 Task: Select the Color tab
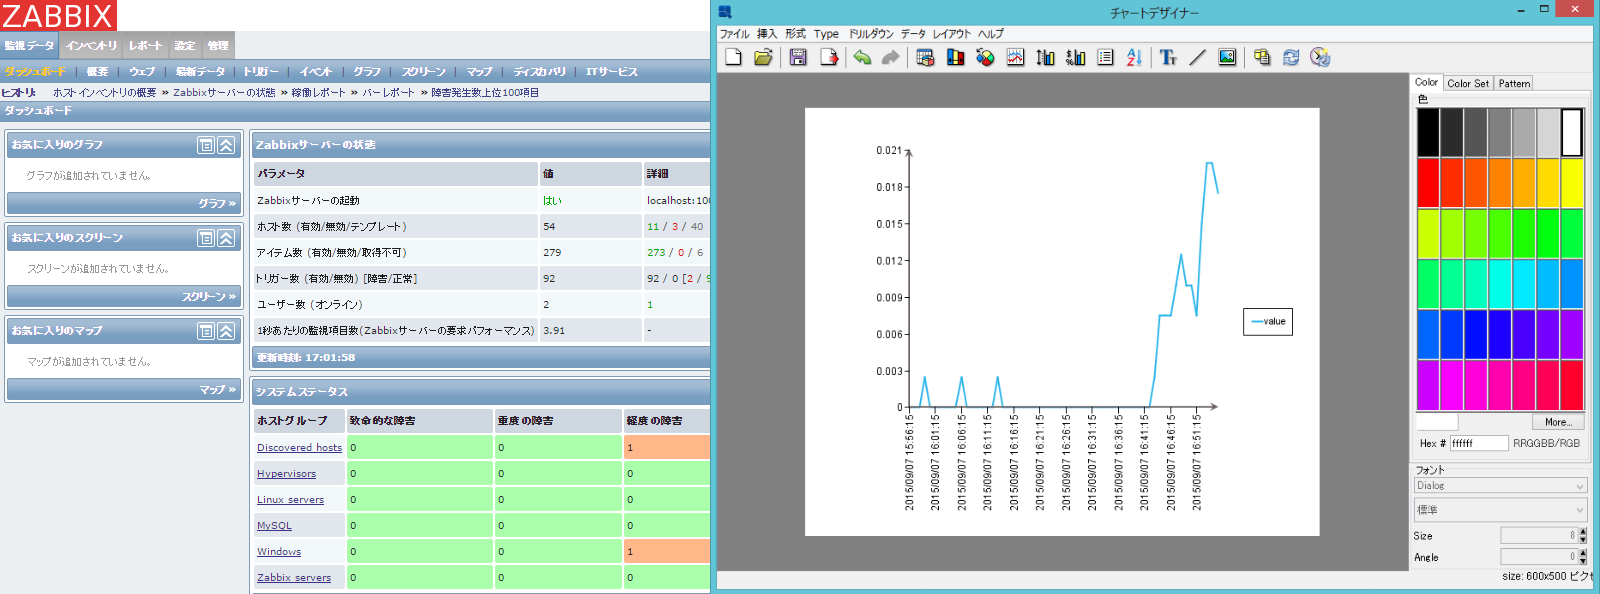(1427, 82)
